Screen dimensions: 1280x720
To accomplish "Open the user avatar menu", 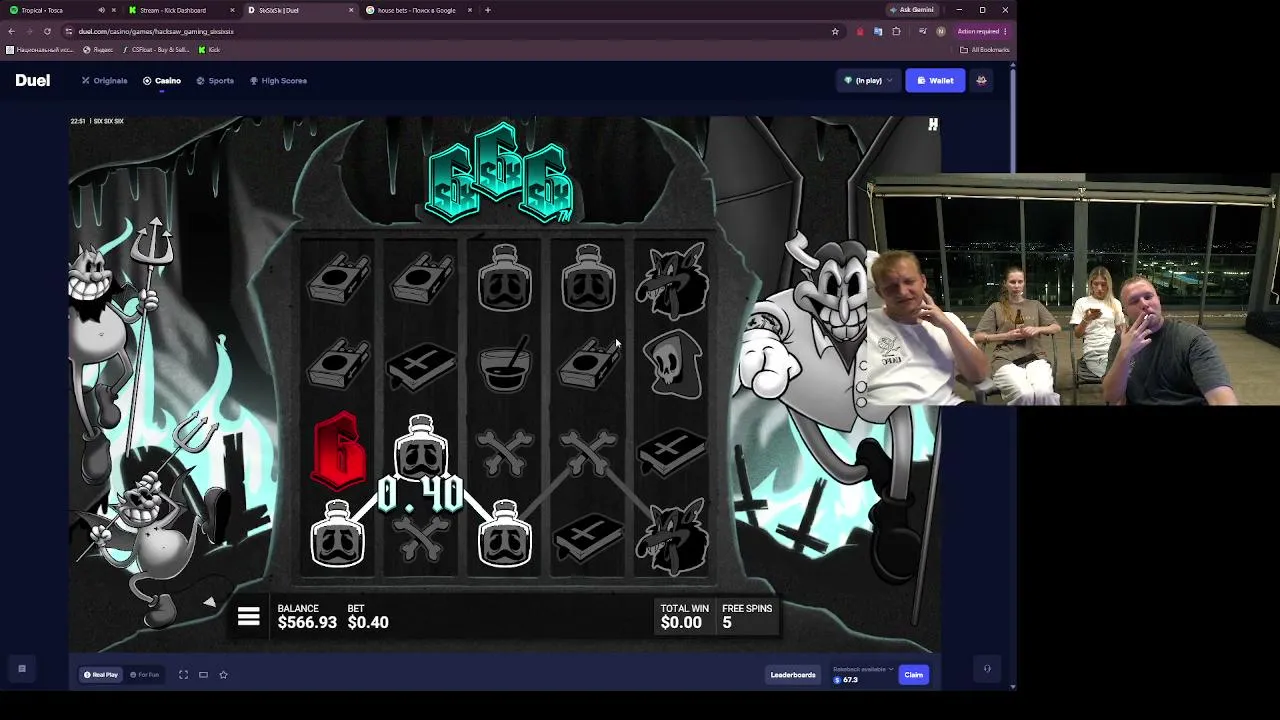I will tap(981, 80).
